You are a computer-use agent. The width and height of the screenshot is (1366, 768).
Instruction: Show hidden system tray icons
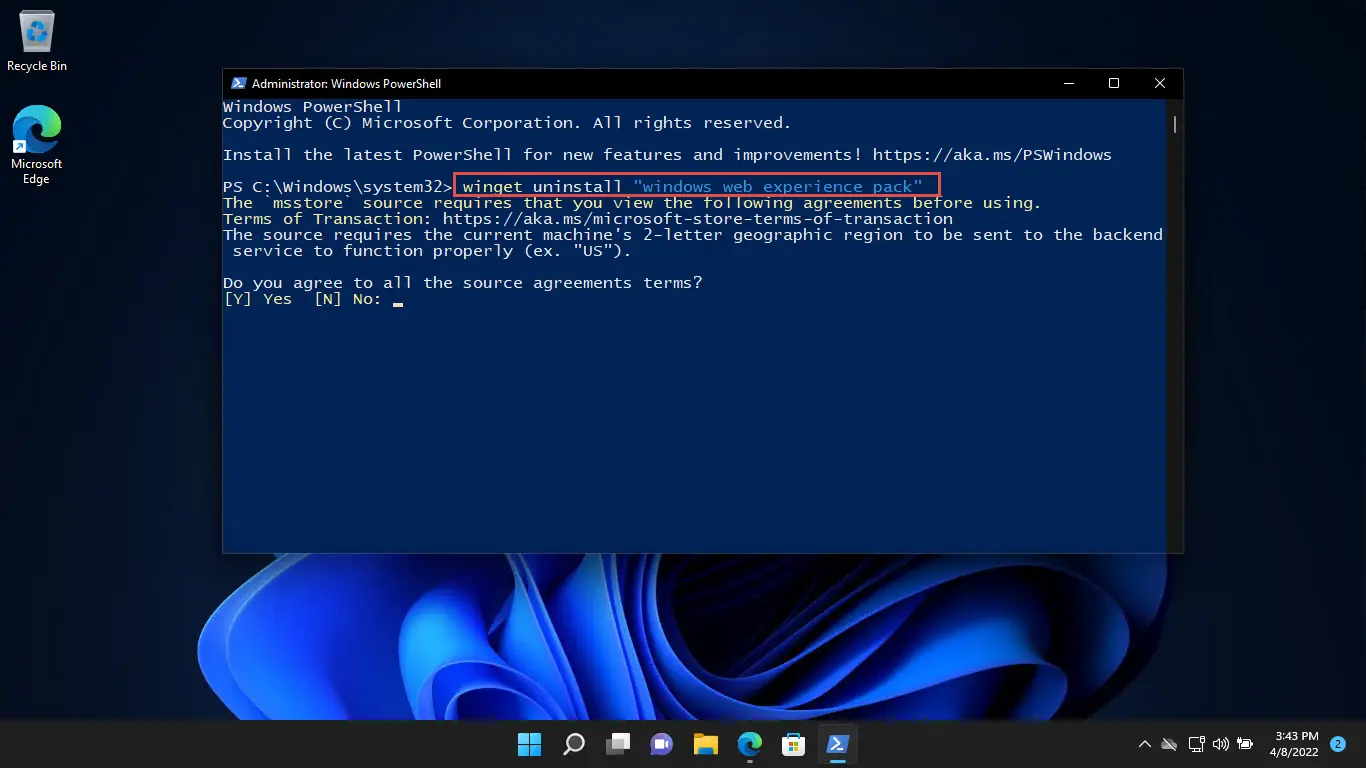[x=1145, y=744]
